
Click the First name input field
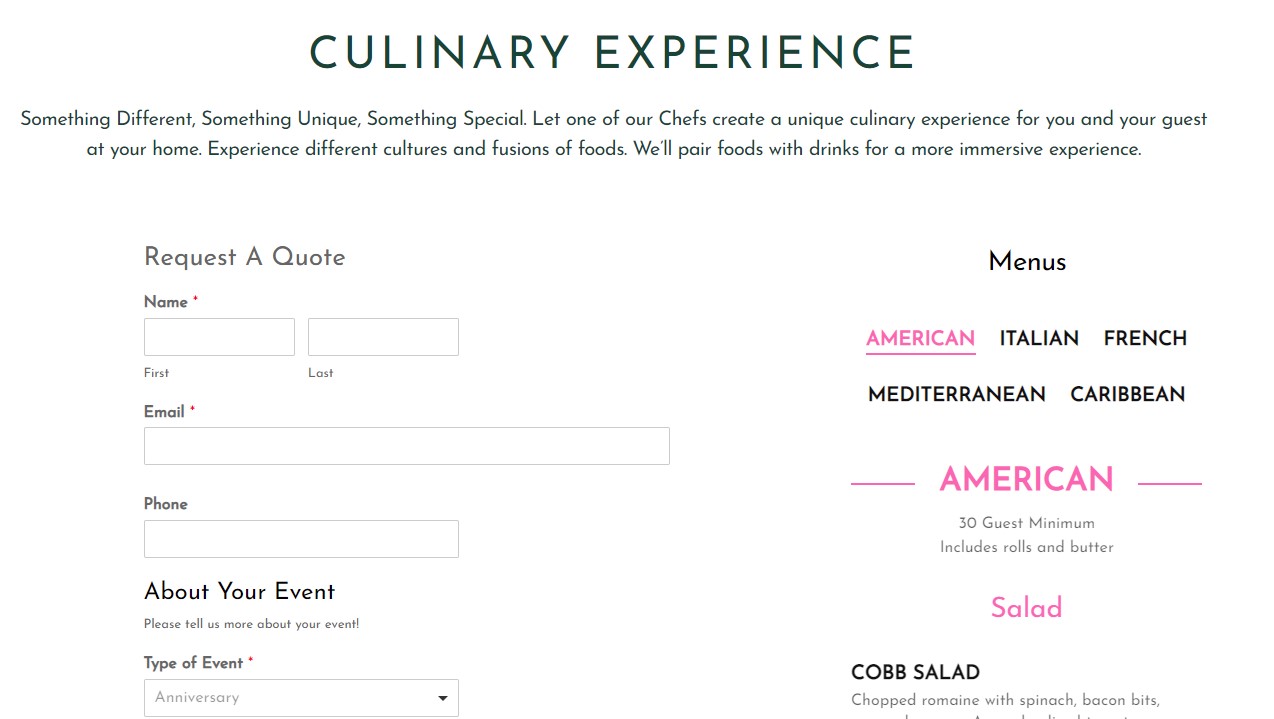coord(219,337)
